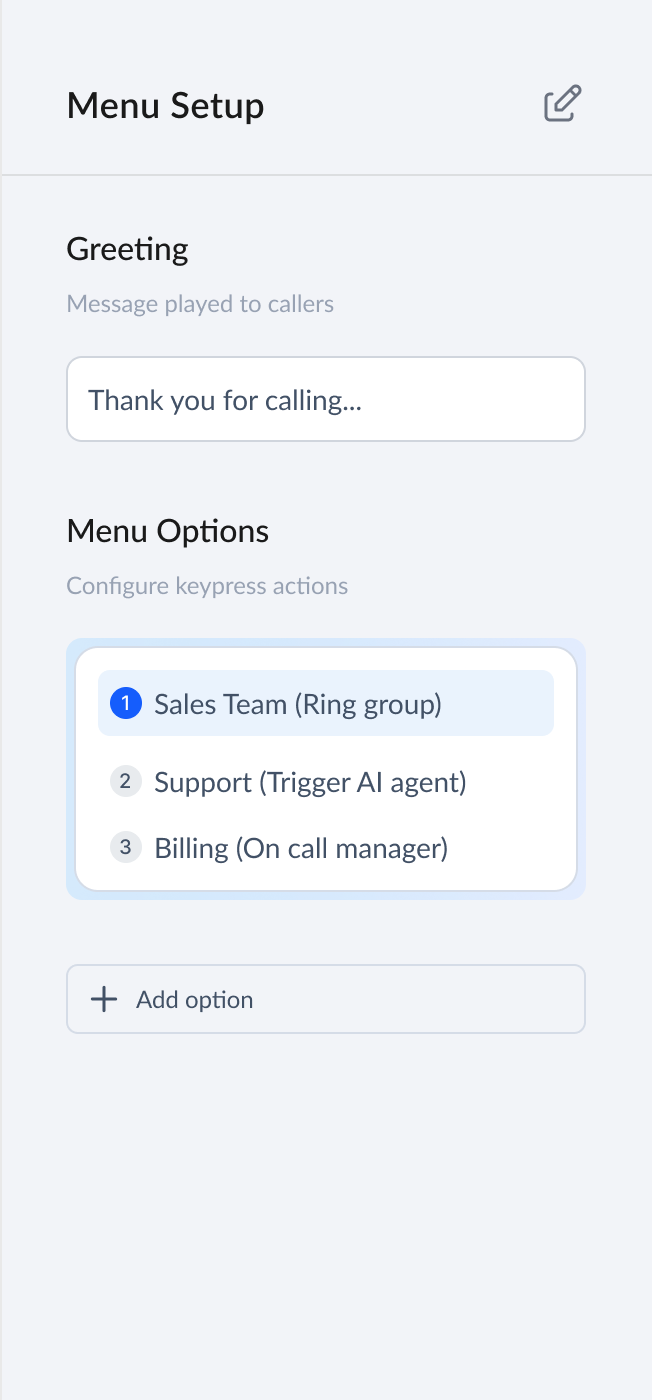Select the Sales Team (Ring group) option

(297, 703)
